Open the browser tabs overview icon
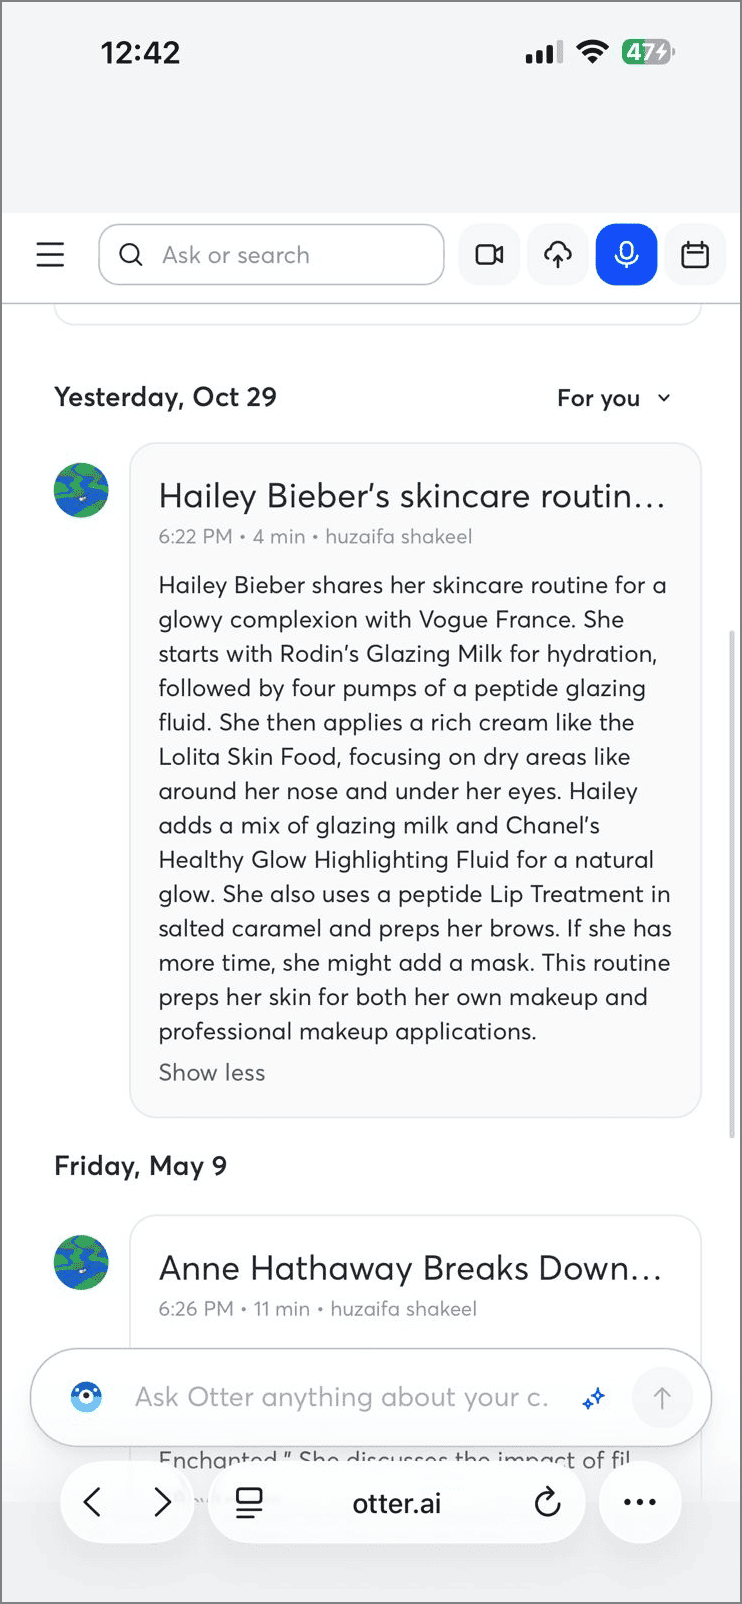 click(249, 1502)
